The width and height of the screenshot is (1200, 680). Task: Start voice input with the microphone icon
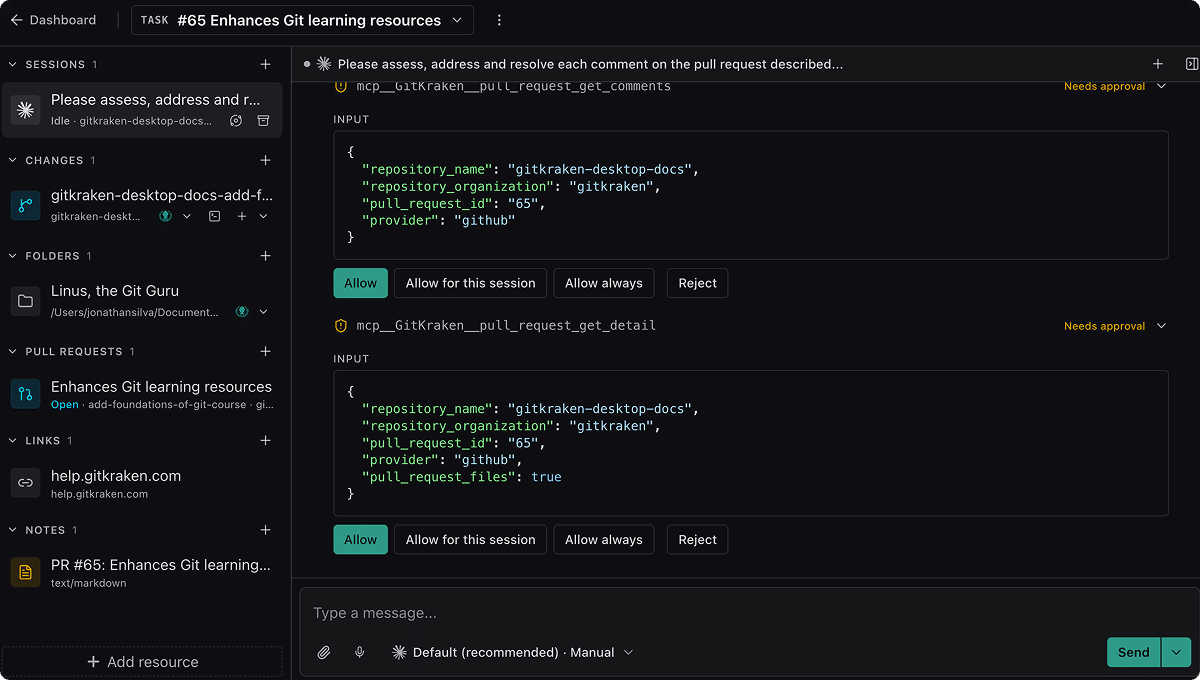[360, 652]
